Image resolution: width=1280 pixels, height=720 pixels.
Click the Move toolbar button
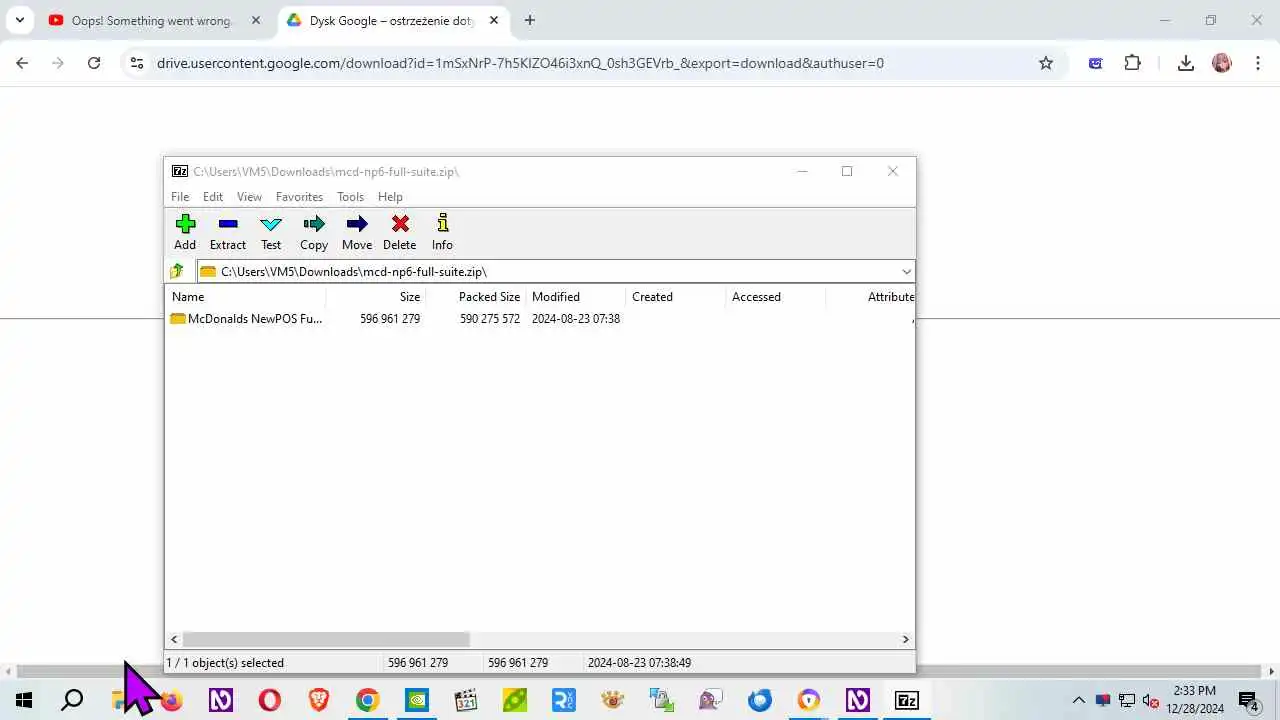pos(357,232)
